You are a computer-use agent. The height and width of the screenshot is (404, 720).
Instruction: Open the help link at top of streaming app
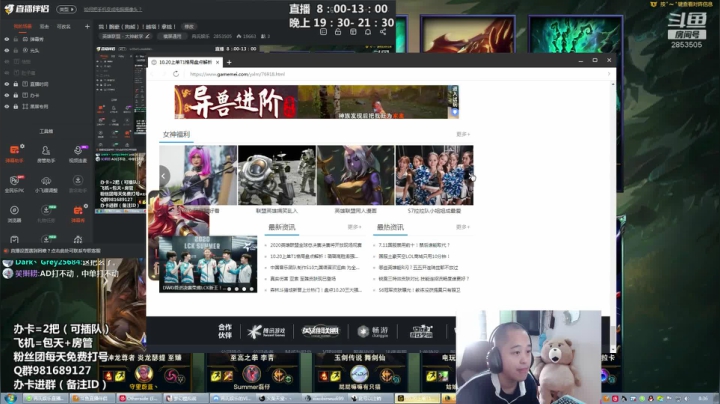[113, 9]
